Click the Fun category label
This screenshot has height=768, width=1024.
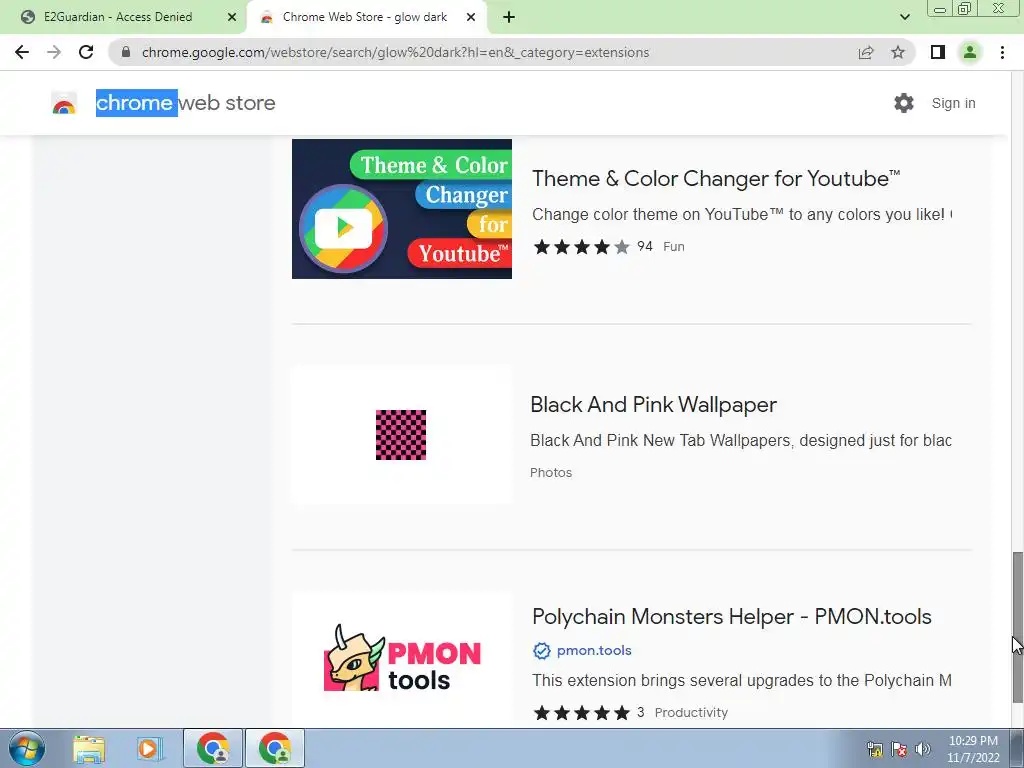[673, 247]
